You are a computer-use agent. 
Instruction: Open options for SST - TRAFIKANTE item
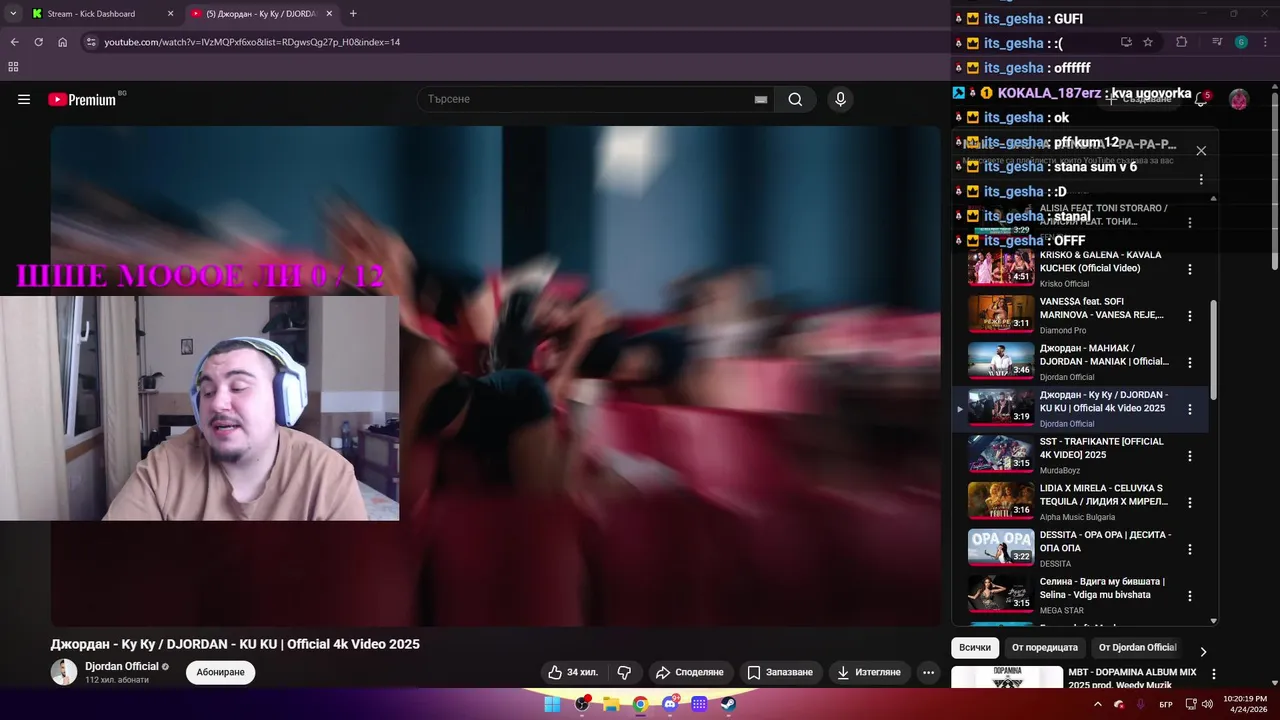[x=1190, y=456]
